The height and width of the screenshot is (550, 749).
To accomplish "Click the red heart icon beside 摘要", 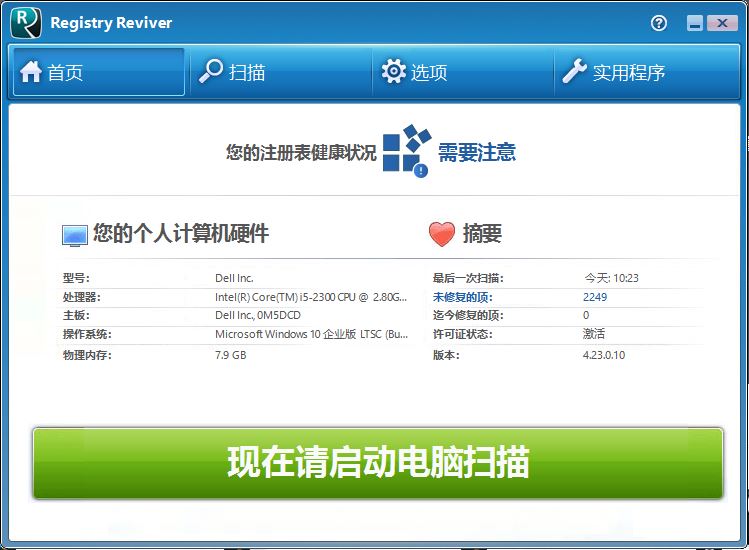I will [x=442, y=234].
